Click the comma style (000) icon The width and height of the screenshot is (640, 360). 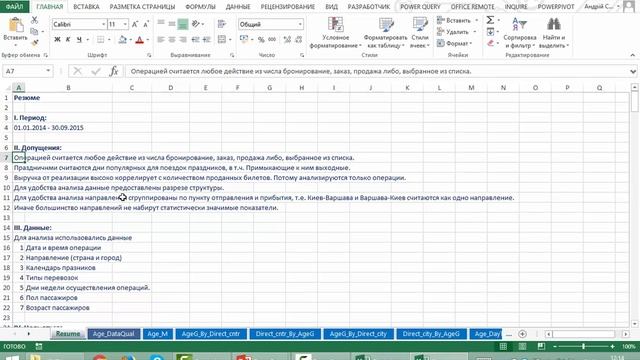click(x=272, y=40)
